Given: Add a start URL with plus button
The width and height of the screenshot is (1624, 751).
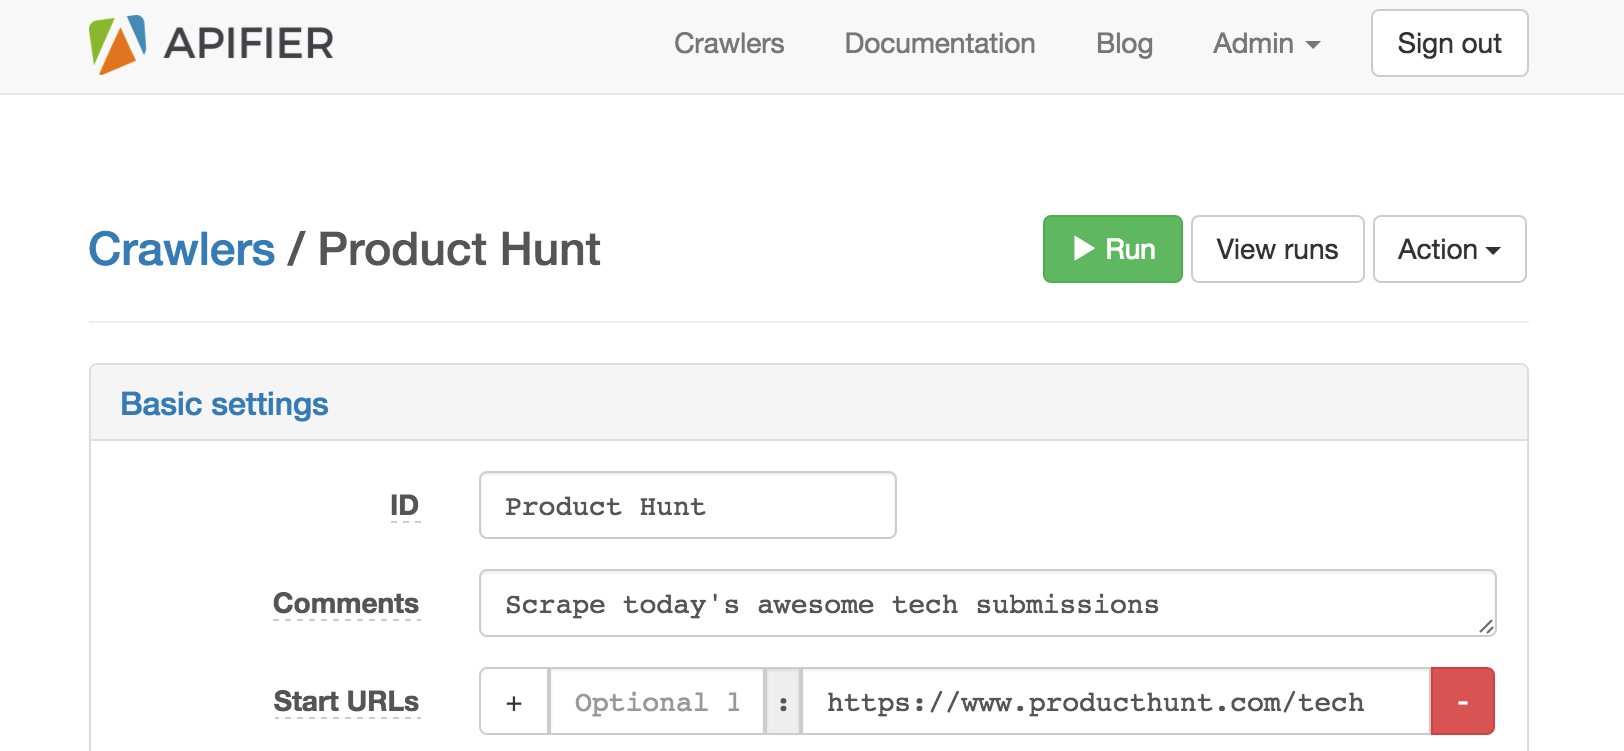Looking at the screenshot, I should [x=514, y=701].
